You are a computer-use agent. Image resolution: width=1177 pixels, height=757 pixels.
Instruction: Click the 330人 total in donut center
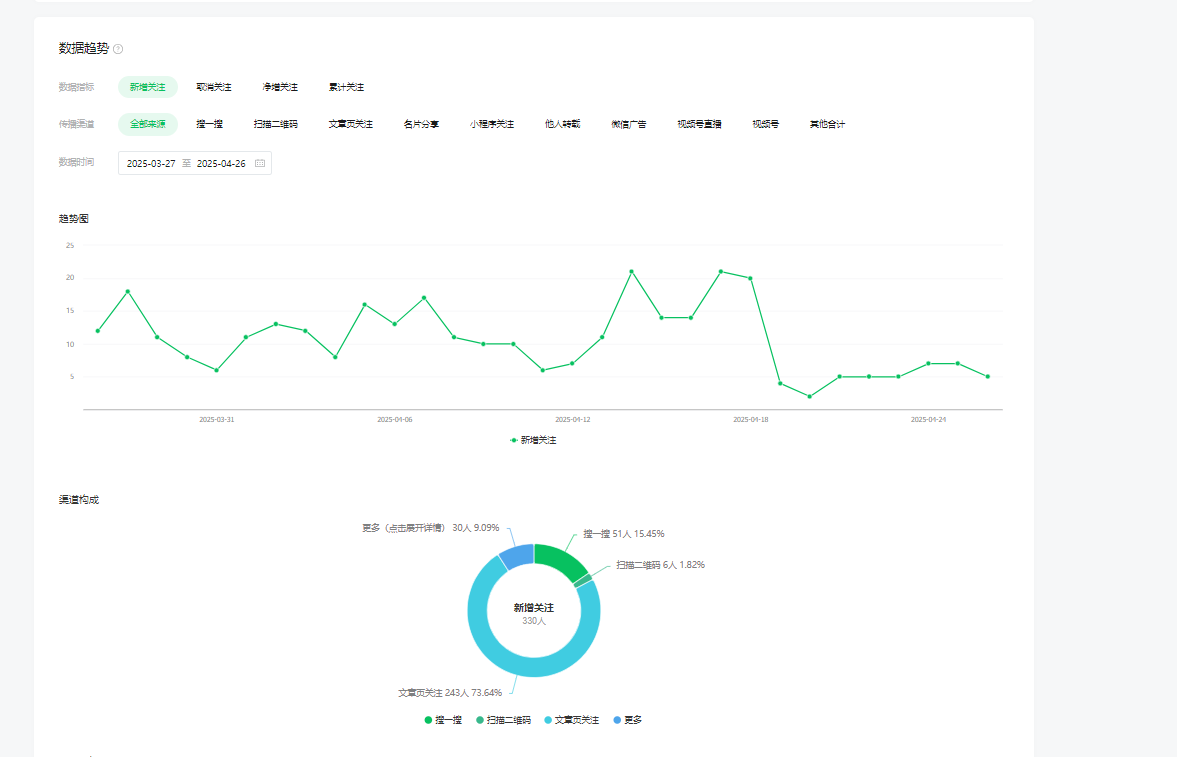point(534,621)
